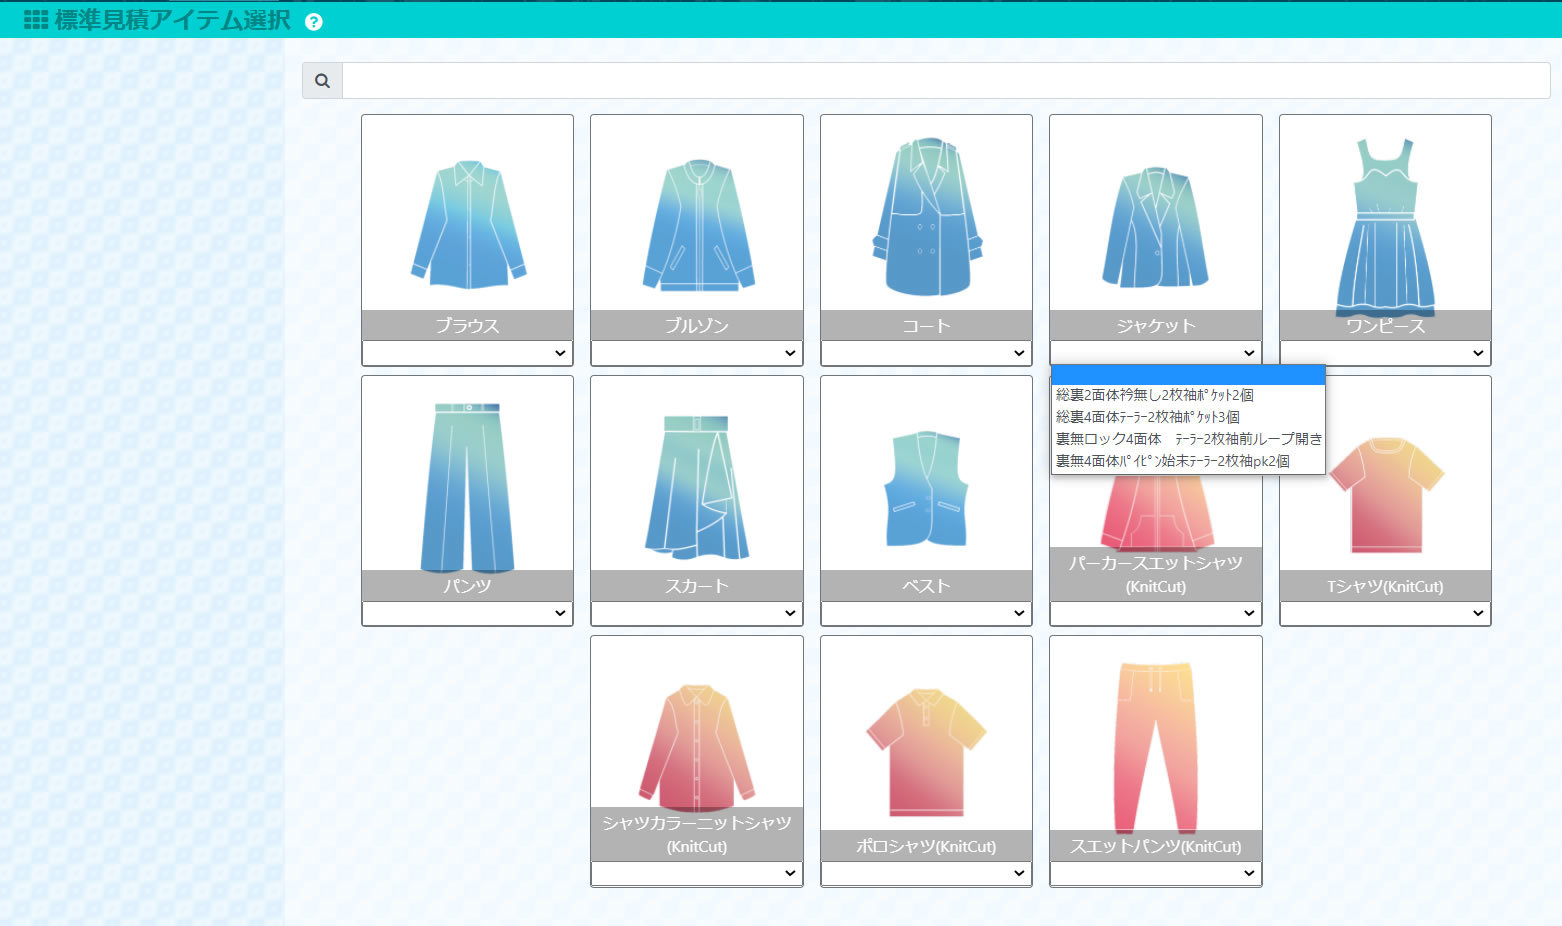Click the vest garment image

coord(926,489)
